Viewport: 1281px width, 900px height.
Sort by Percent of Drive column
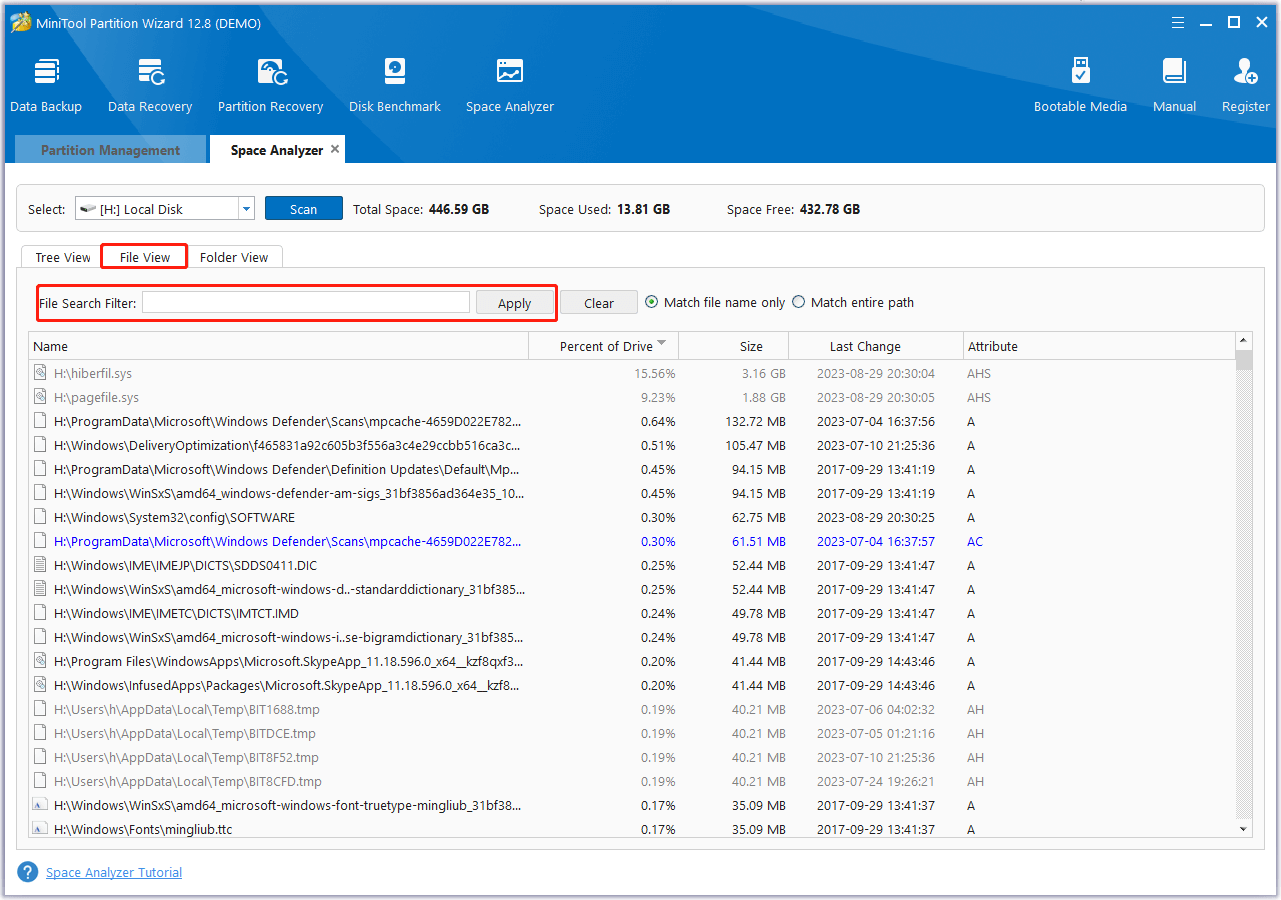pyautogui.click(x=603, y=346)
